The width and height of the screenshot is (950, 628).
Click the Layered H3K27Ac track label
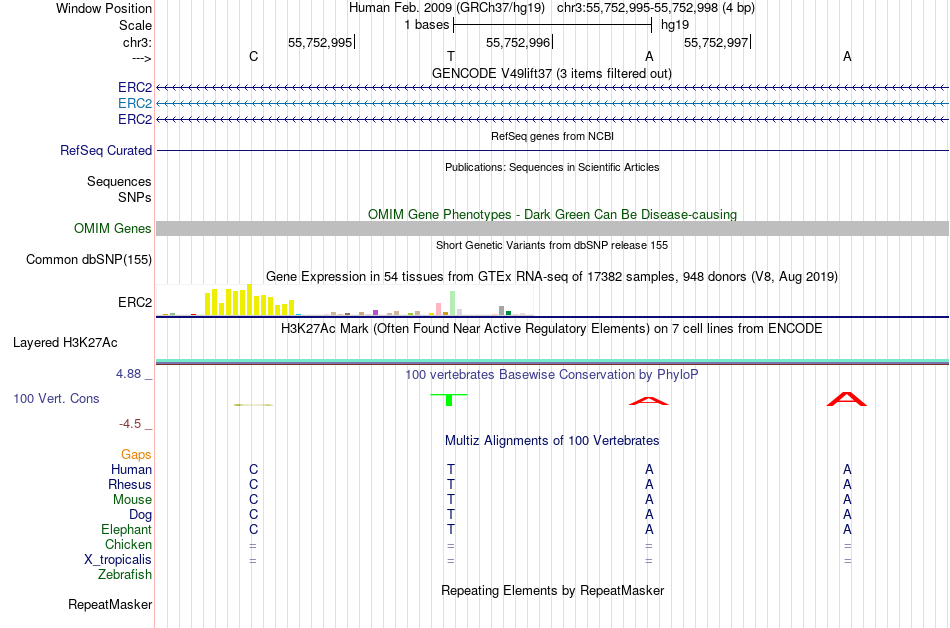point(65,343)
